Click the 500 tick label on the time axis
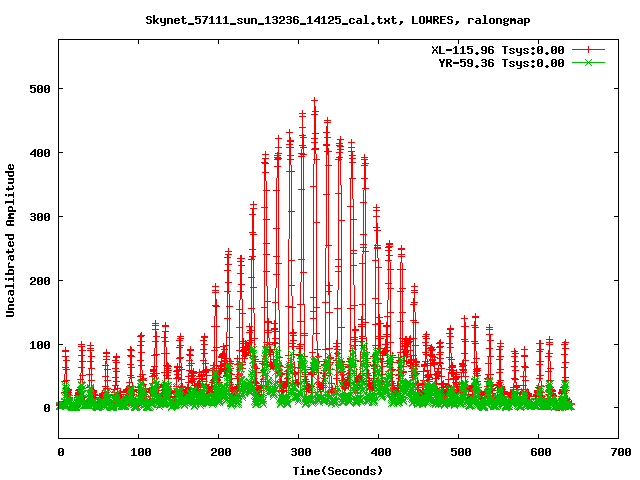 (x=459, y=452)
